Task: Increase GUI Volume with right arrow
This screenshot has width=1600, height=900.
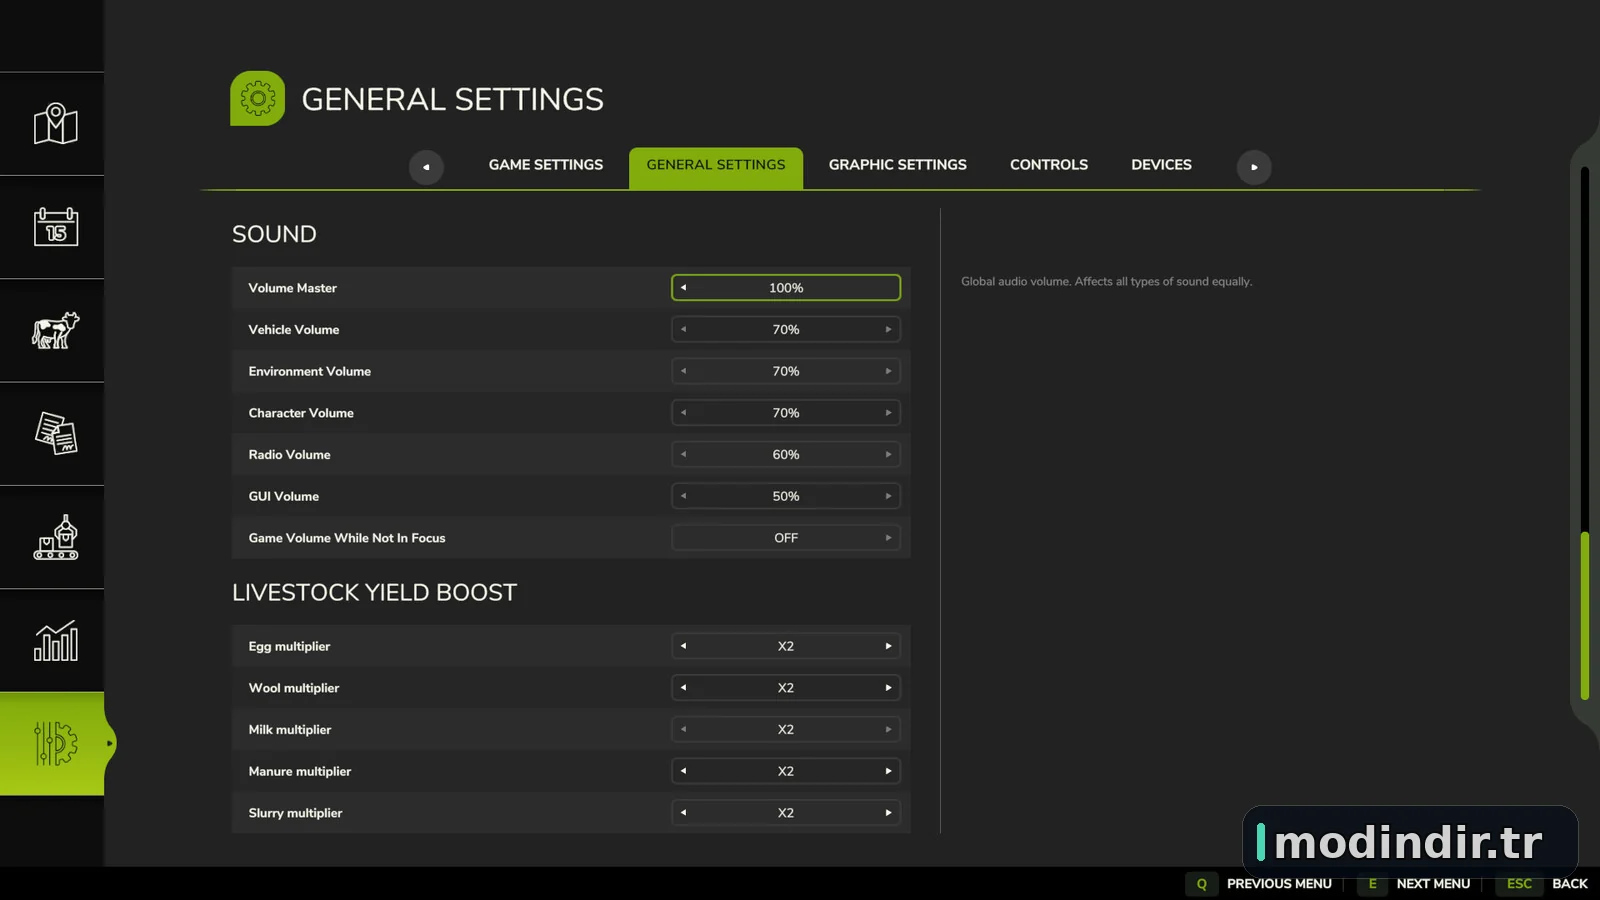Action: coord(888,496)
